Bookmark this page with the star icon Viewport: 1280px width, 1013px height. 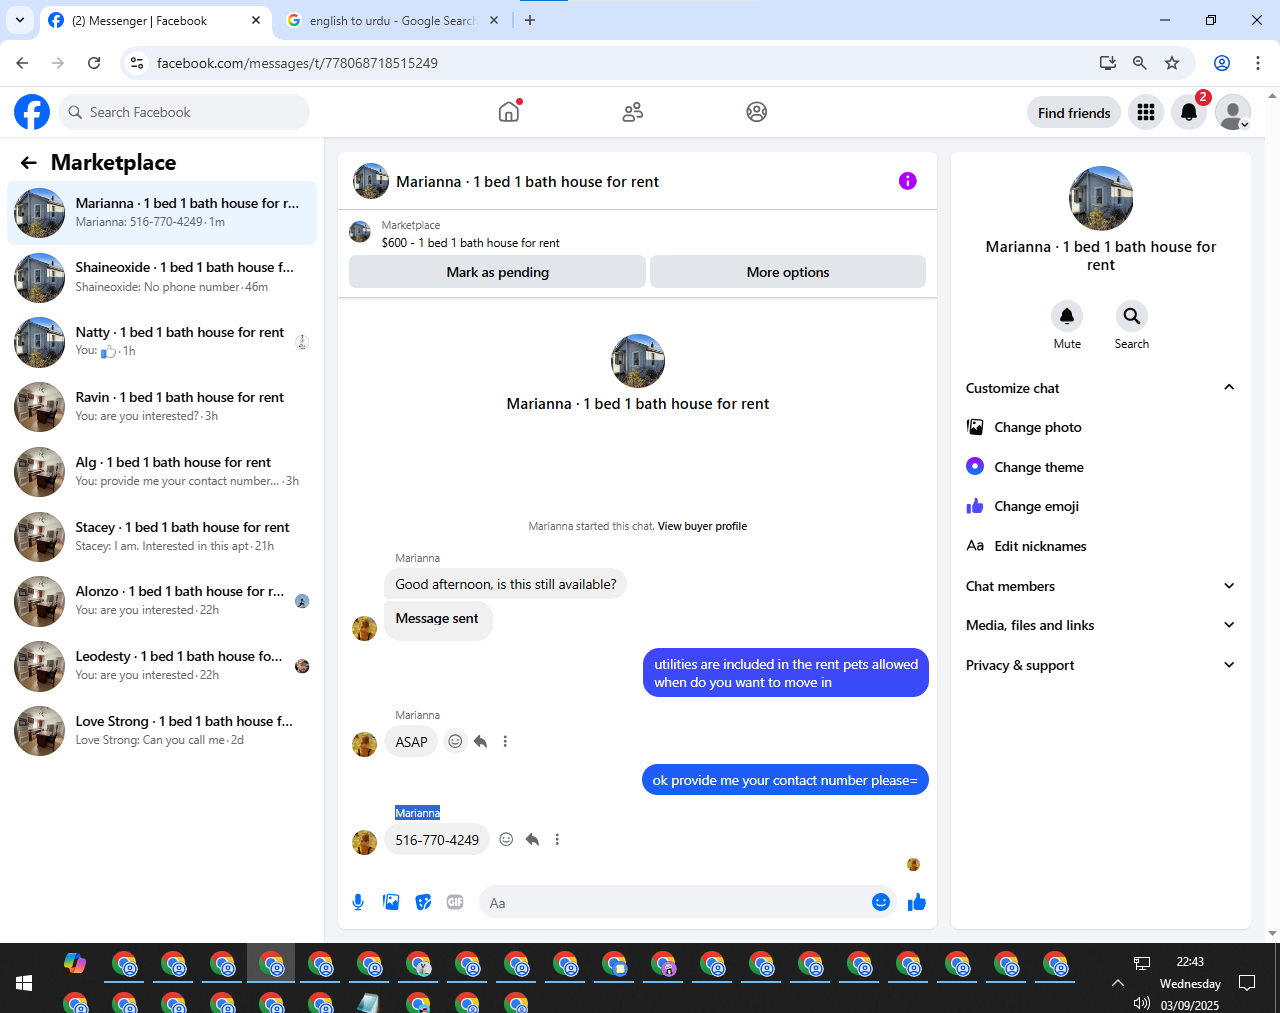coord(1172,63)
